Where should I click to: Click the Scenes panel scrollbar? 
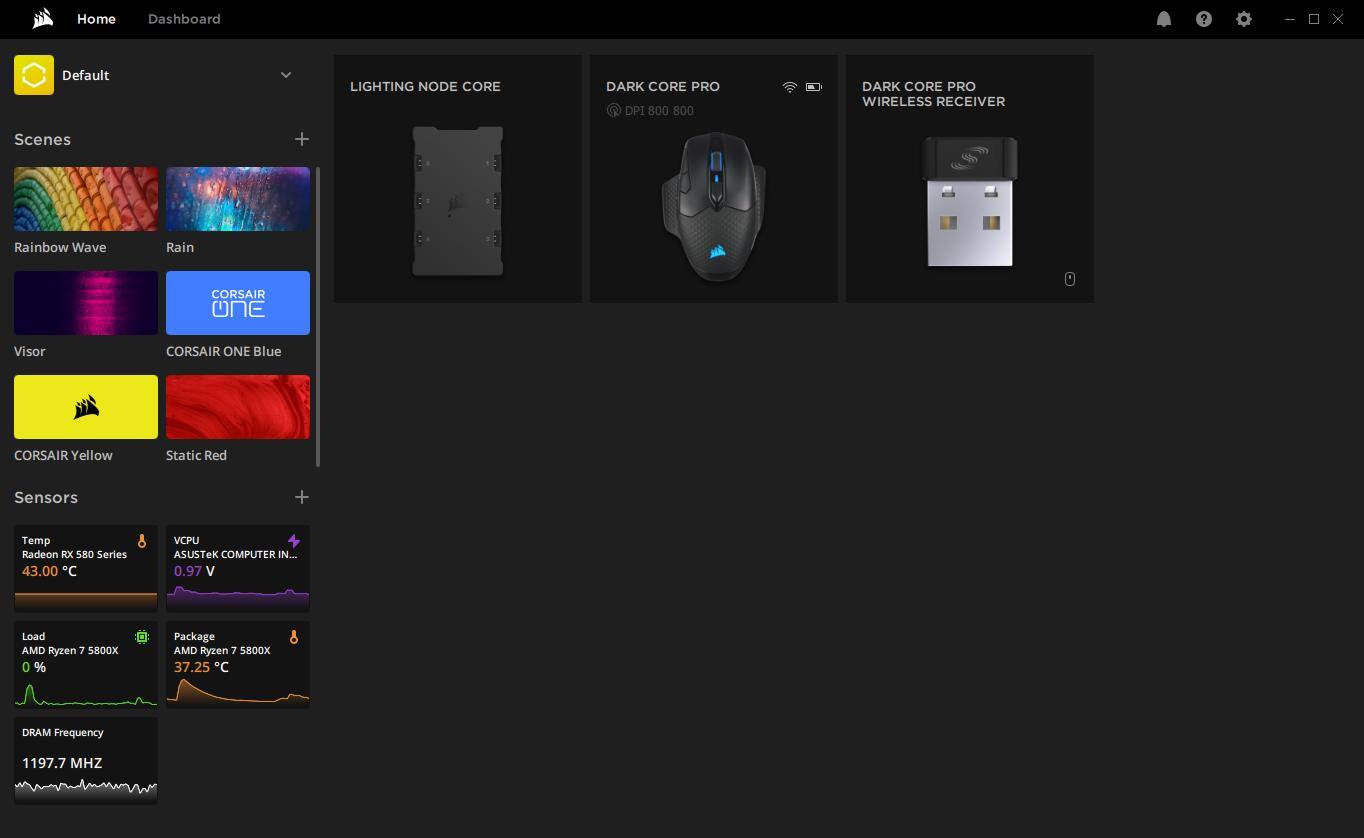317,316
